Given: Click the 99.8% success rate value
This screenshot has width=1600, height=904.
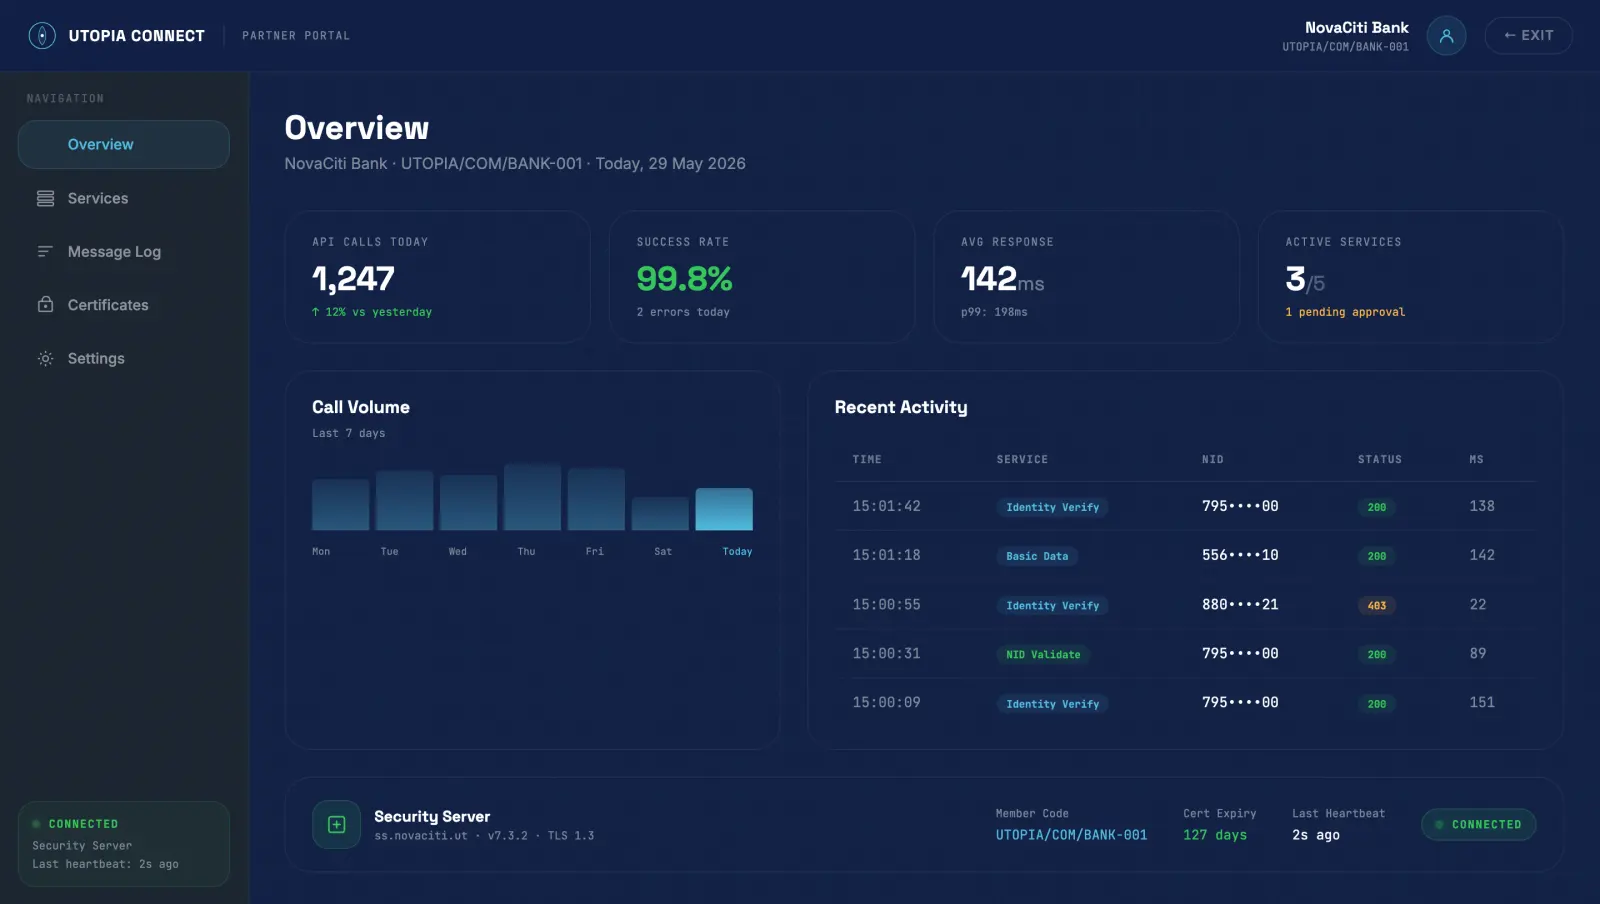Looking at the screenshot, I should click(684, 278).
